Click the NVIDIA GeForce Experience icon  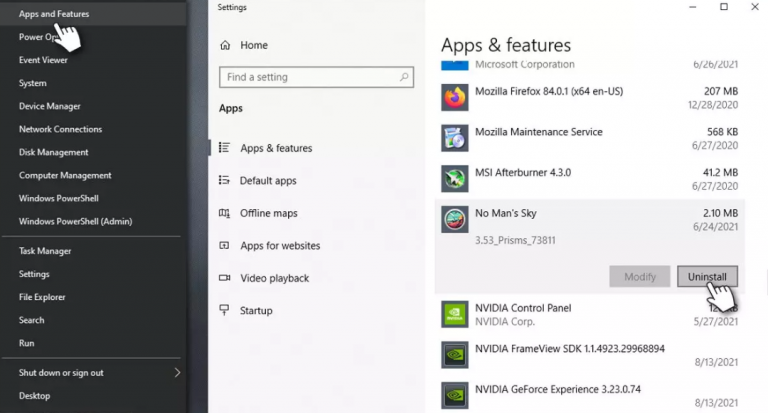(455, 395)
